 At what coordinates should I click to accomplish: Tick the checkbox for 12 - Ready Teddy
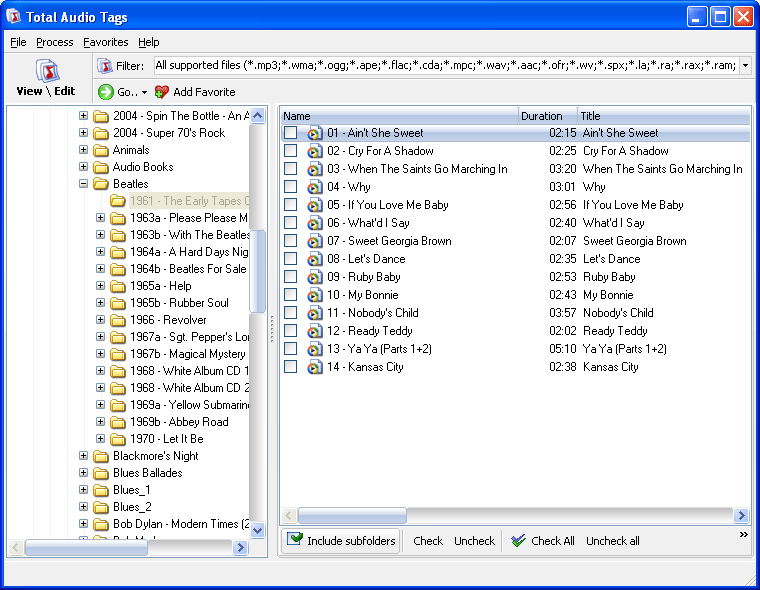(290, 331)
